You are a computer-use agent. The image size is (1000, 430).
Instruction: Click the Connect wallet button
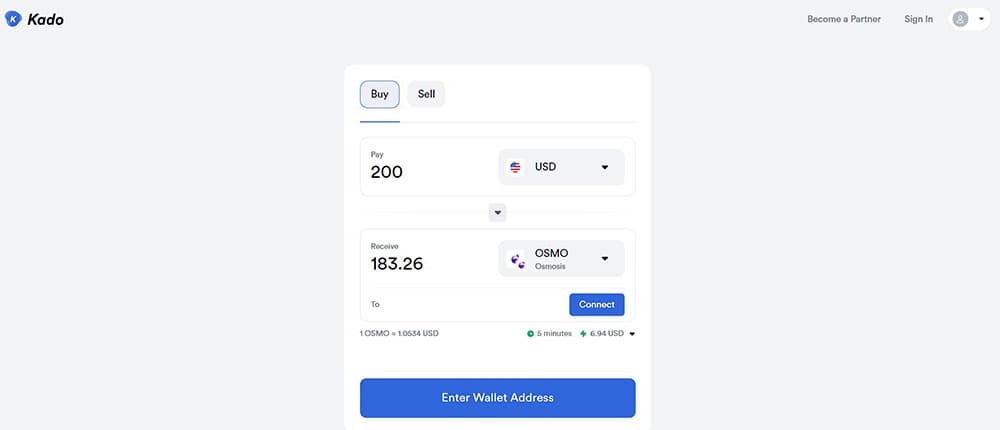(x=596, y=304)
